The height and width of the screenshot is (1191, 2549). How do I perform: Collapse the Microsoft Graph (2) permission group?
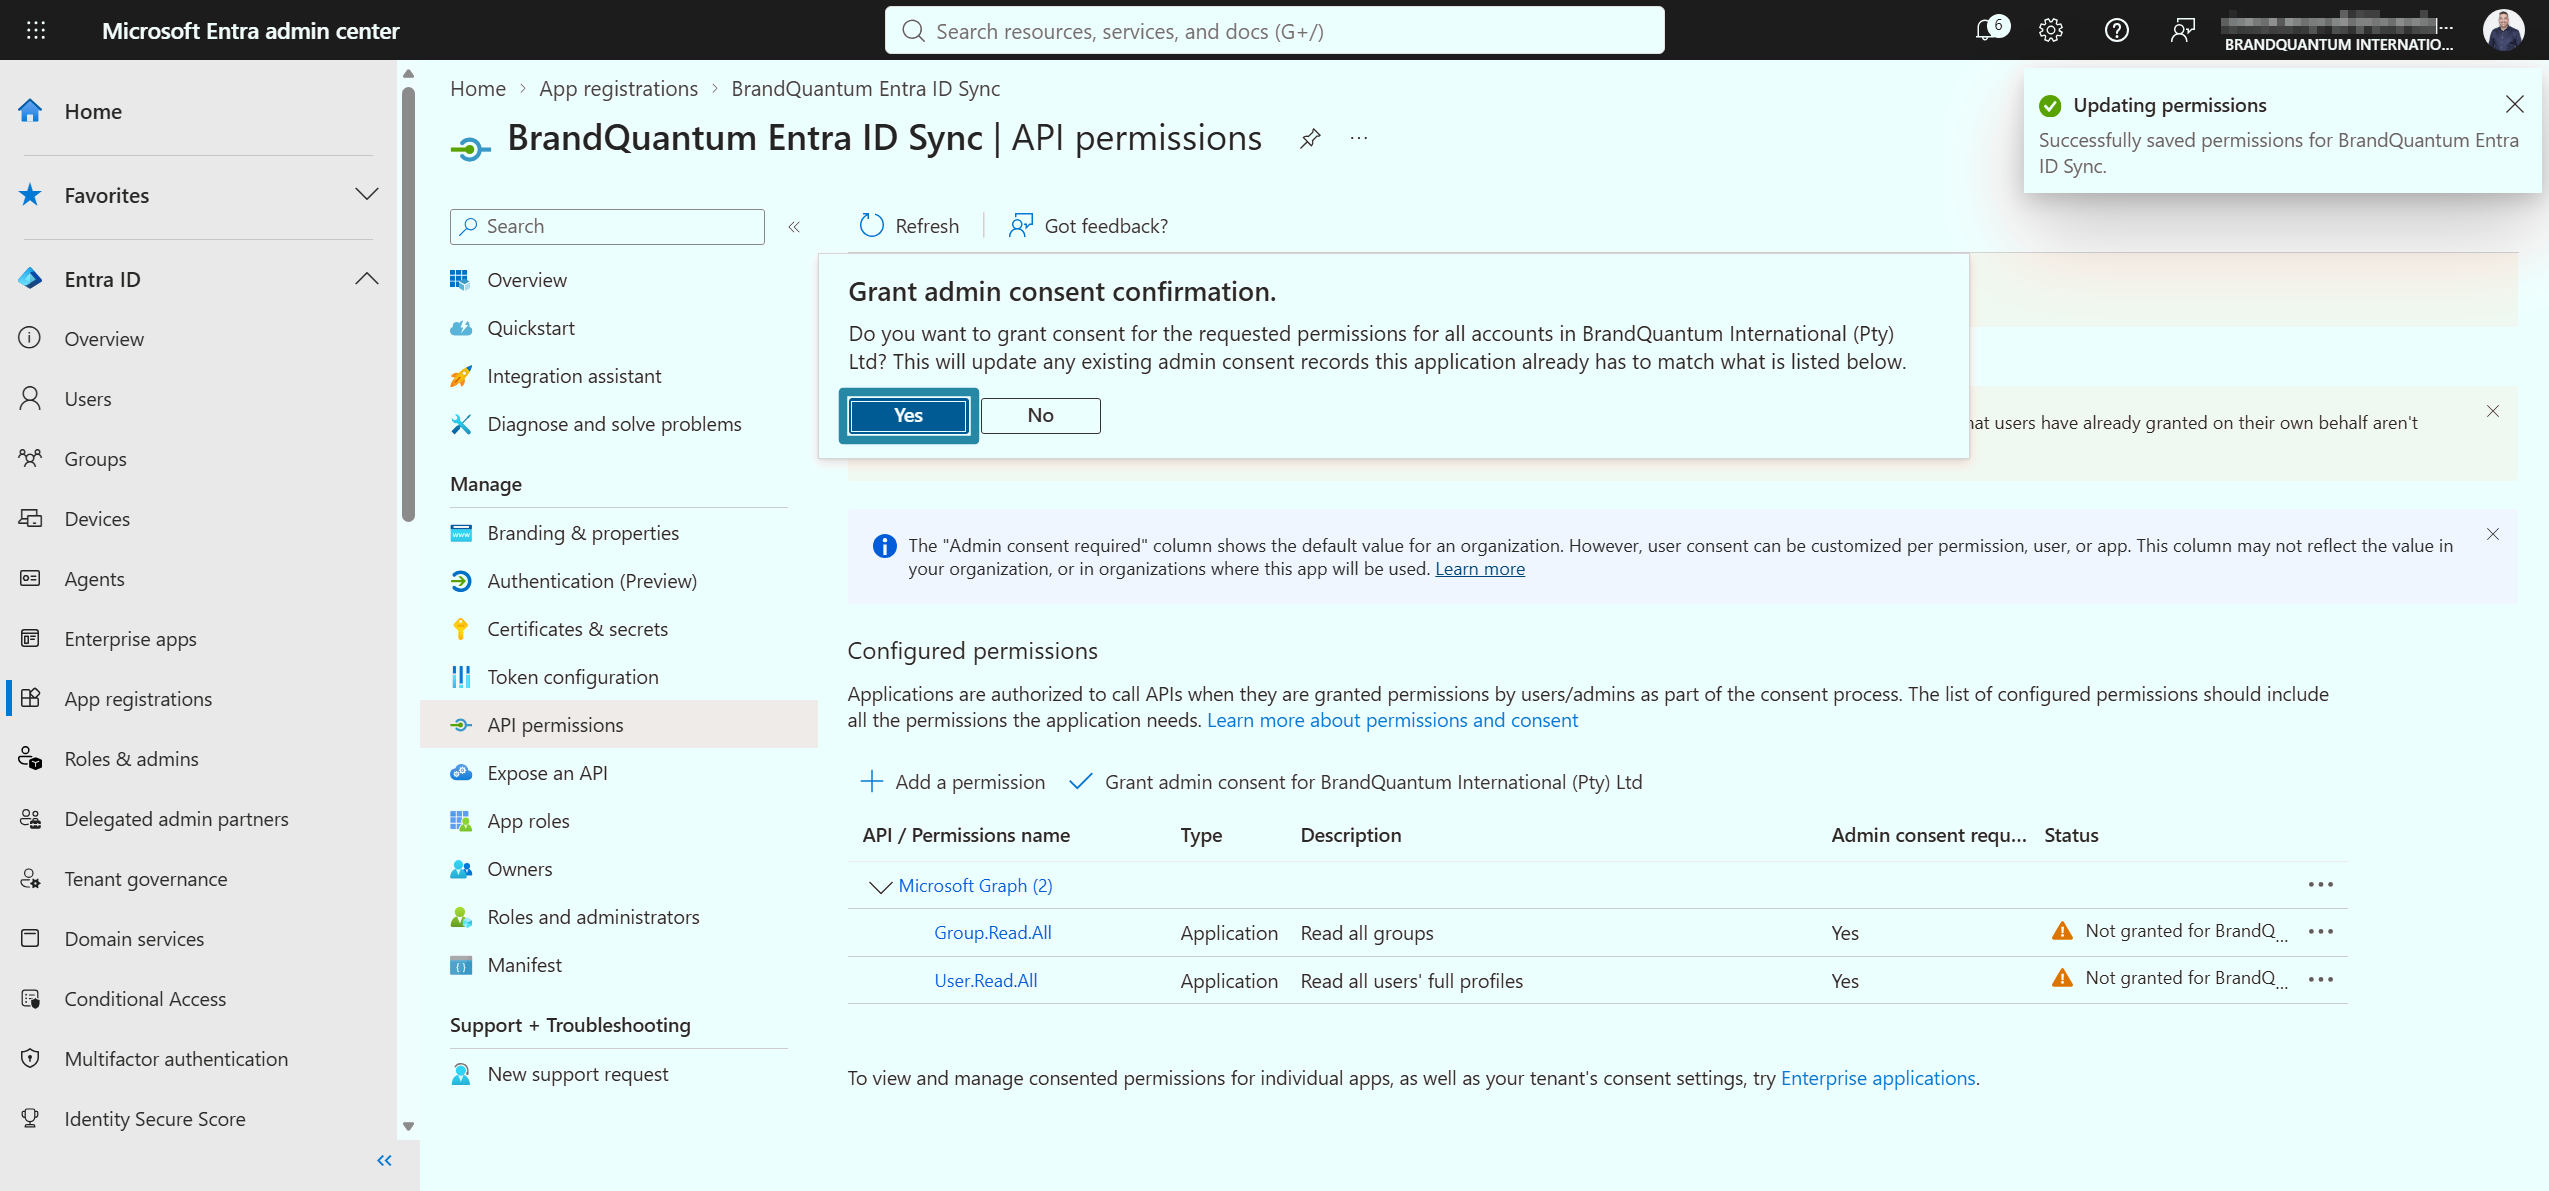click(880, 886)
